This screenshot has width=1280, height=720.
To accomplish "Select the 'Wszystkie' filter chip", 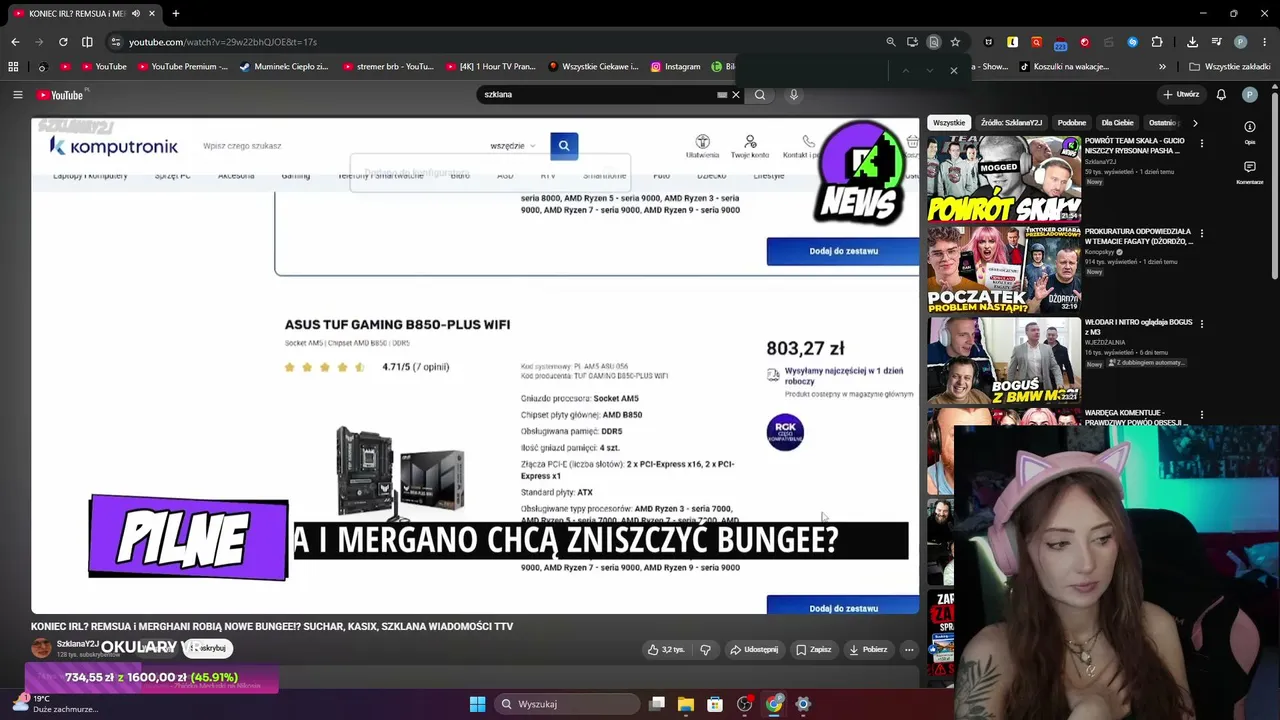I will [949, 123].
